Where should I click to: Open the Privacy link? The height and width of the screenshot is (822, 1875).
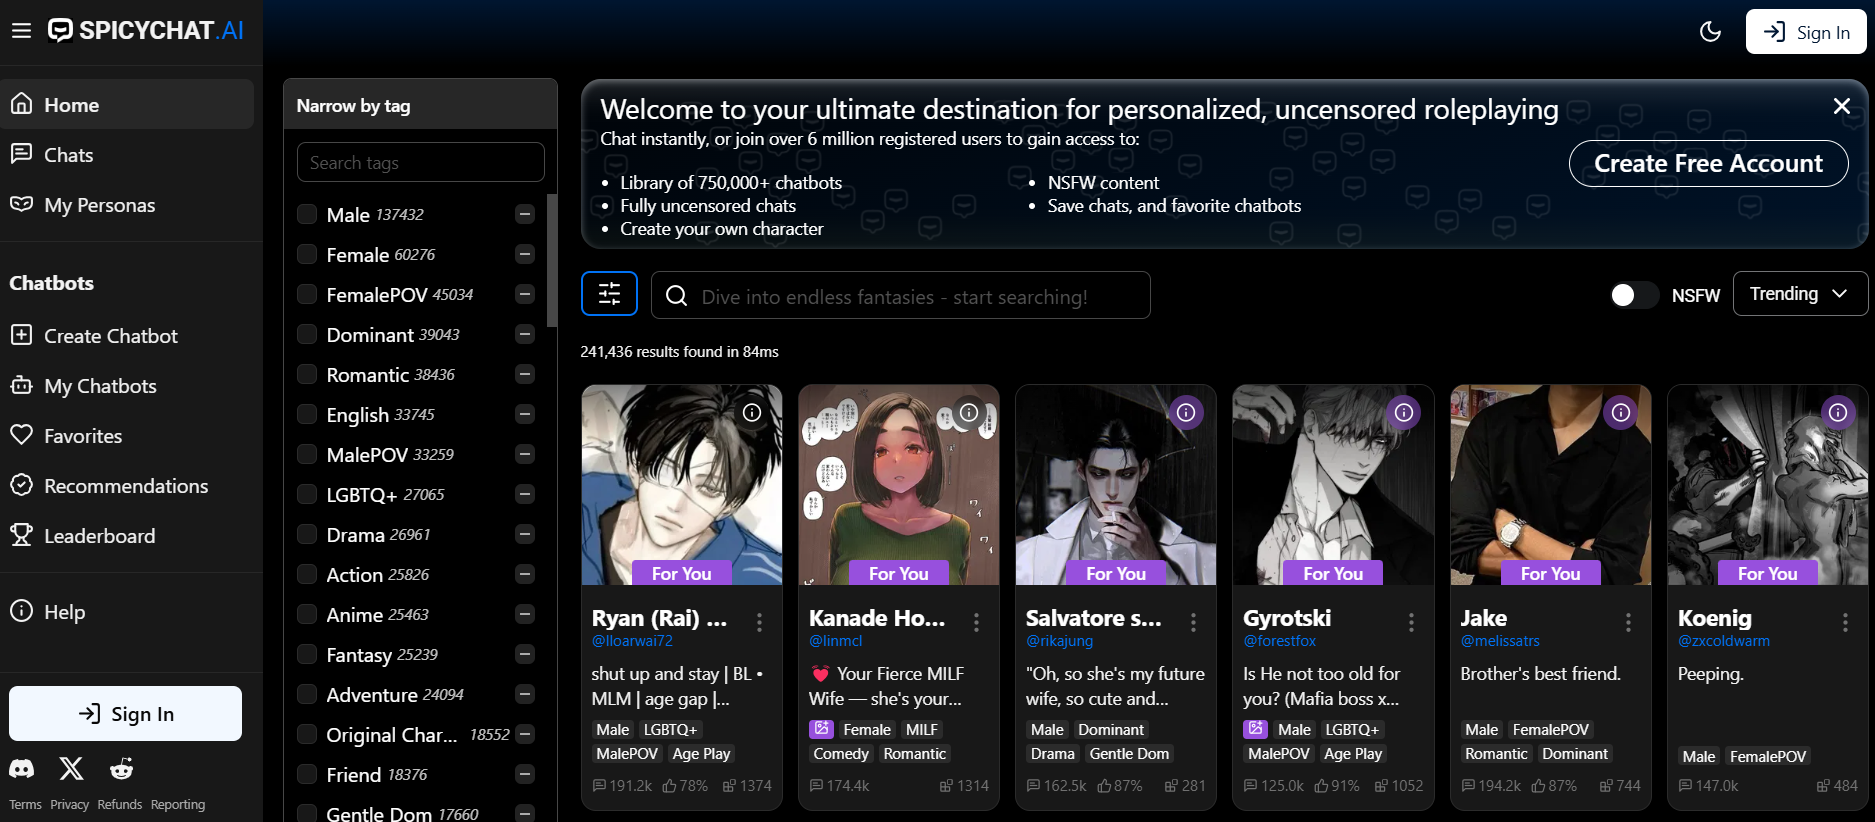[69, 805]
